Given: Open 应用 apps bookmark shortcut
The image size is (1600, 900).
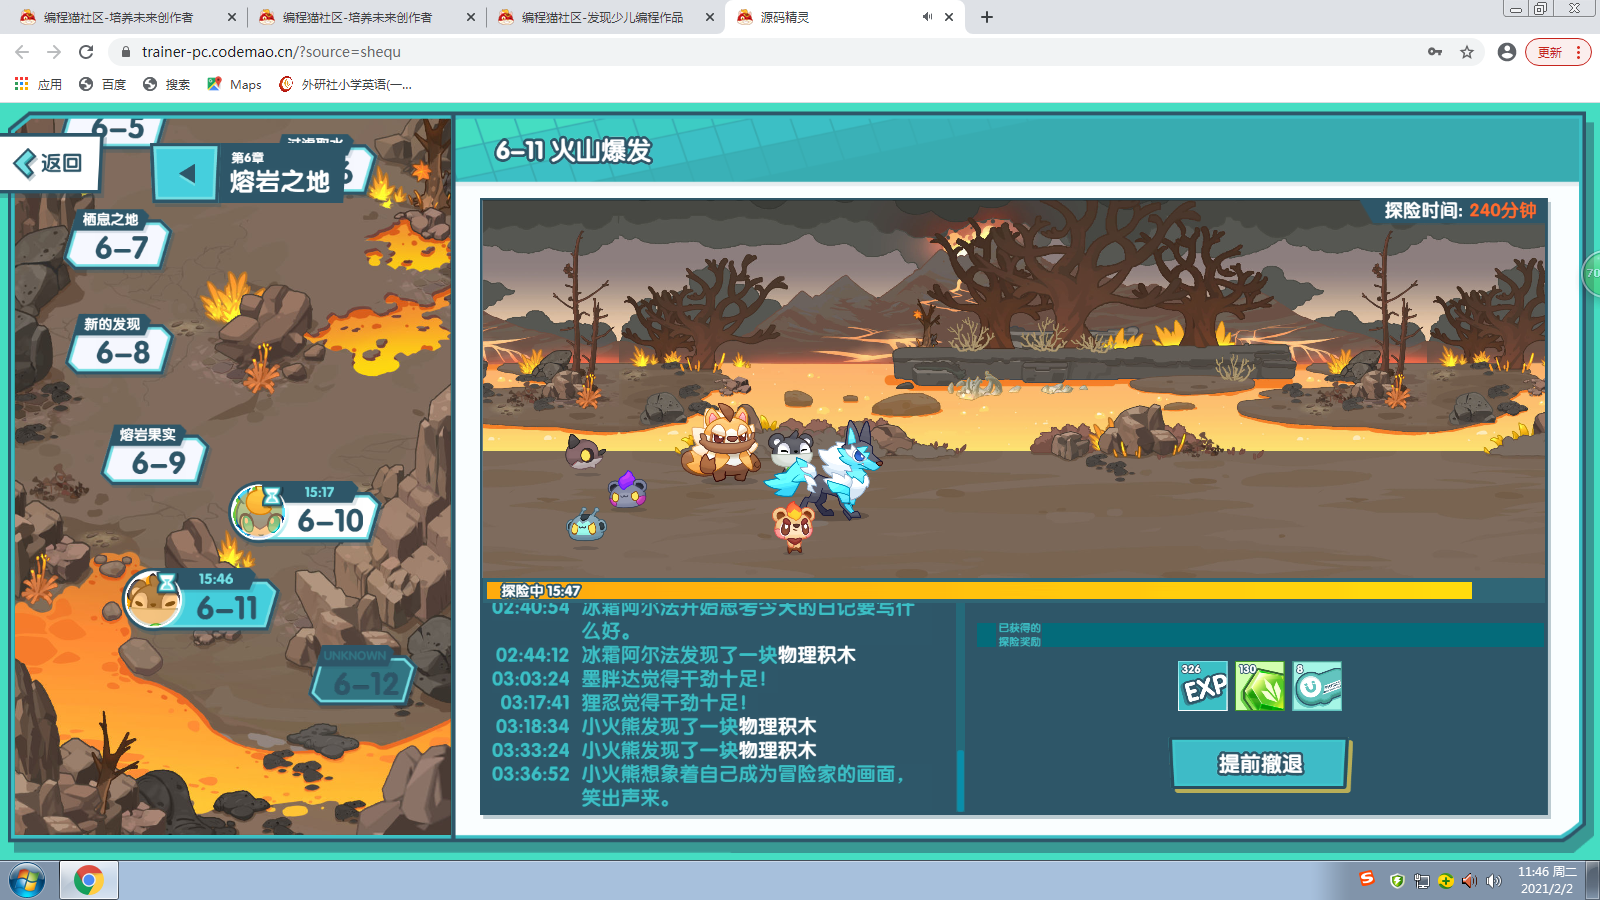Looking at the screenshot, I should (x=38, y=84).
